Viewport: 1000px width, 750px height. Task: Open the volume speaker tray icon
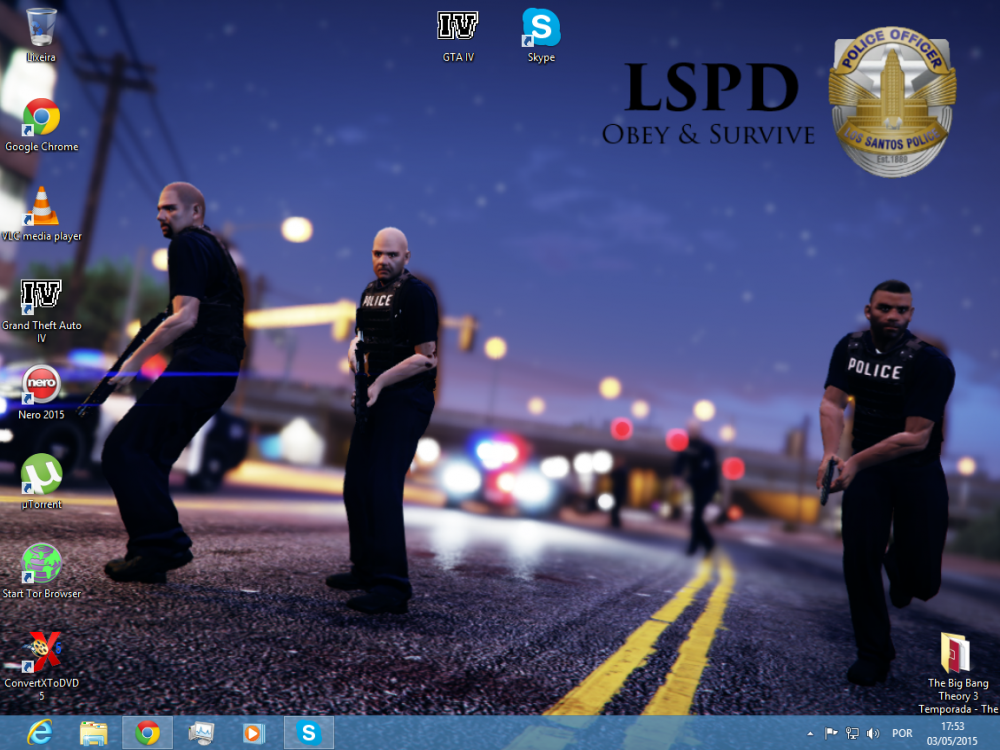(873, 733)
